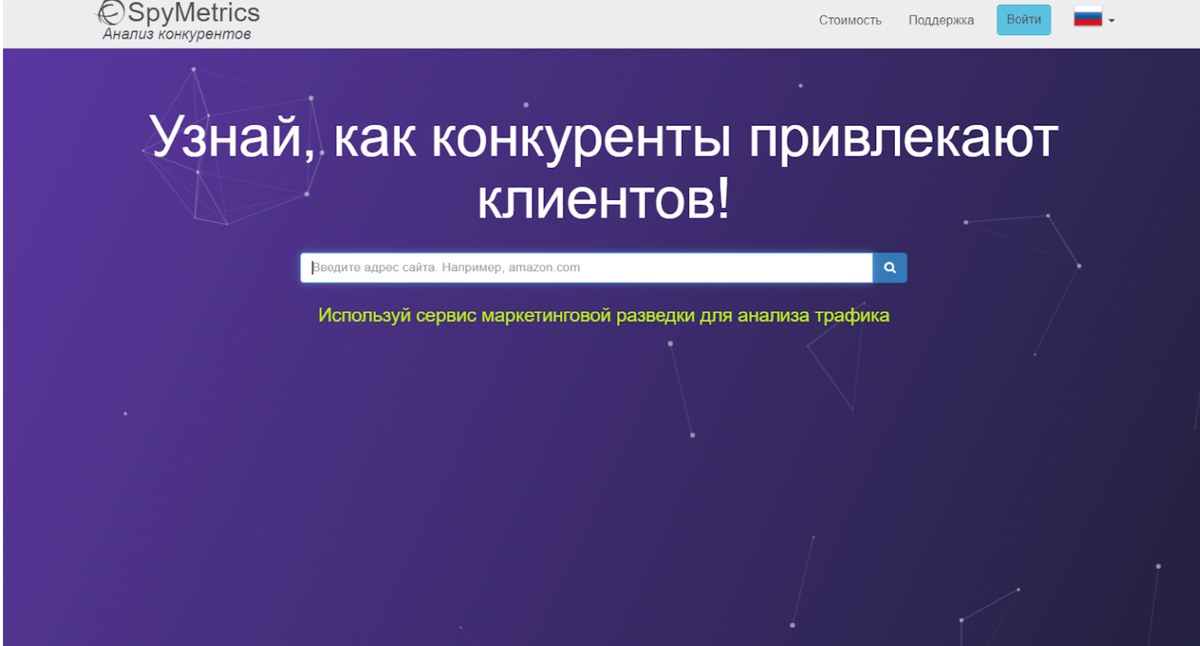Viewport: 1200px width, 646px height.
Task: Click the headline 'Узнай, как конкуренты привлекают клиентов!'
Action: tap(603, 169)
